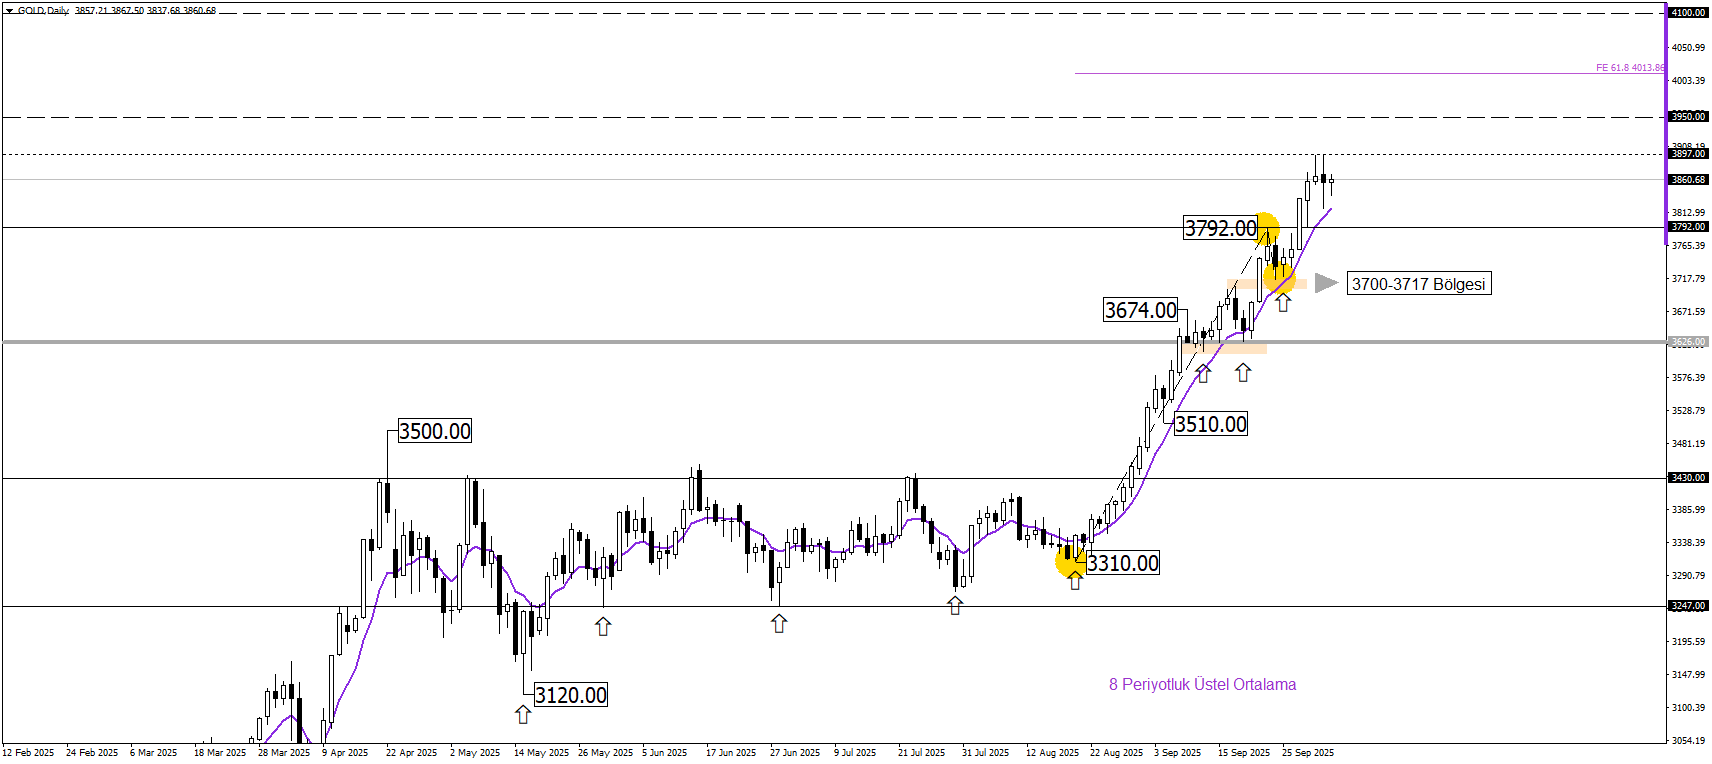Click the 3500.00 price annotation

[x=434, y=431]
